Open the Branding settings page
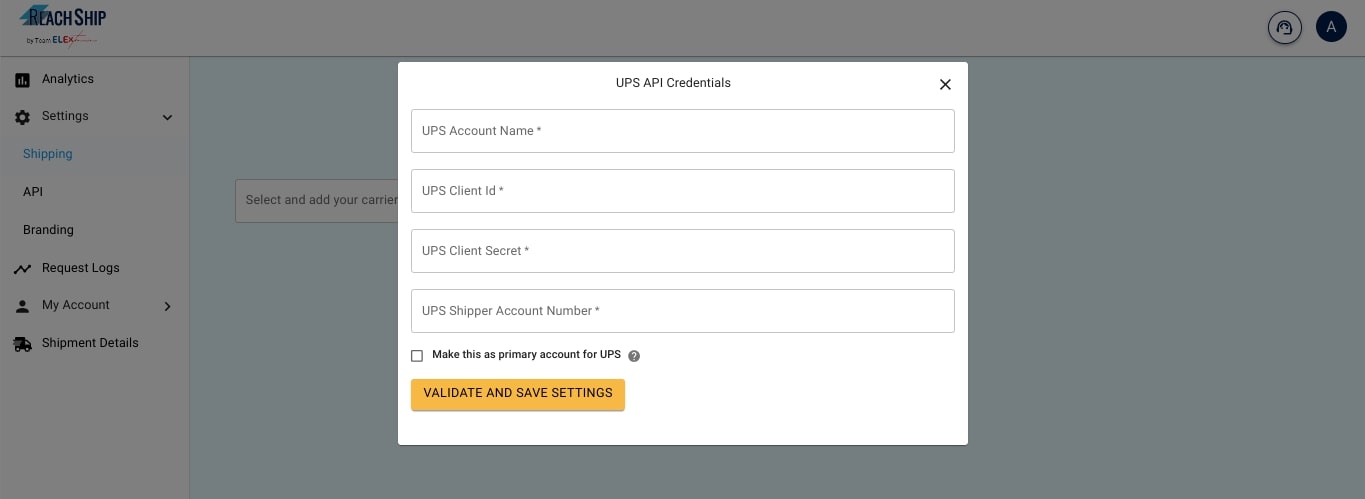Viewport: 1365px width, 499px height. tap(48, 230)
